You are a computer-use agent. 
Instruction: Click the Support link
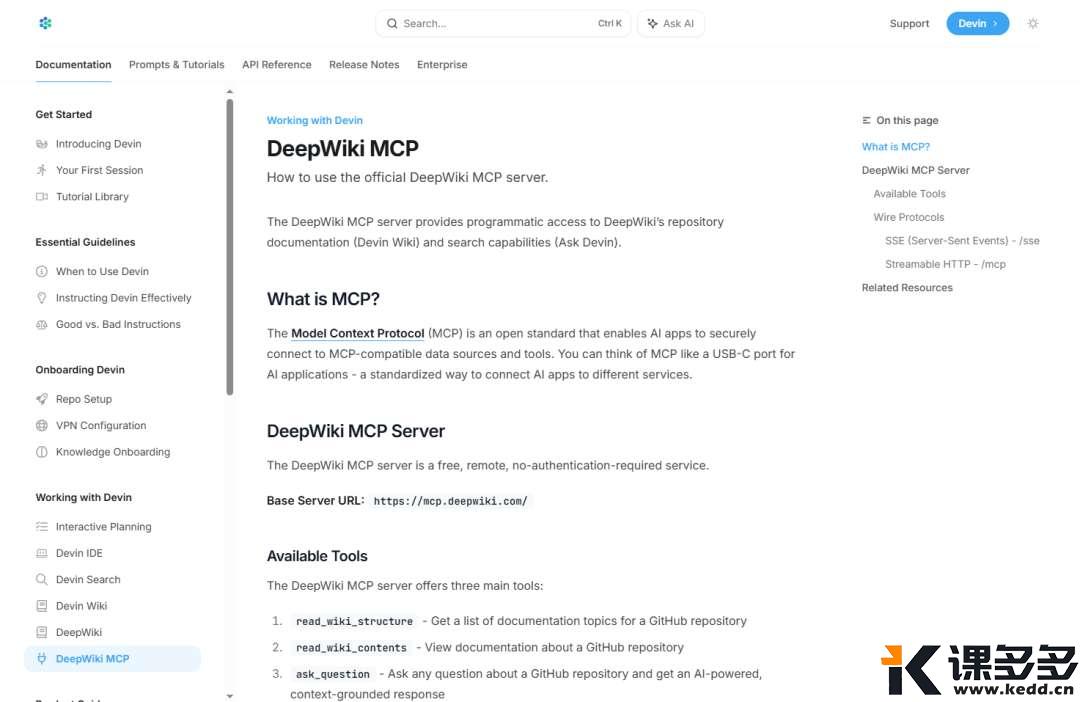(909, 23)
